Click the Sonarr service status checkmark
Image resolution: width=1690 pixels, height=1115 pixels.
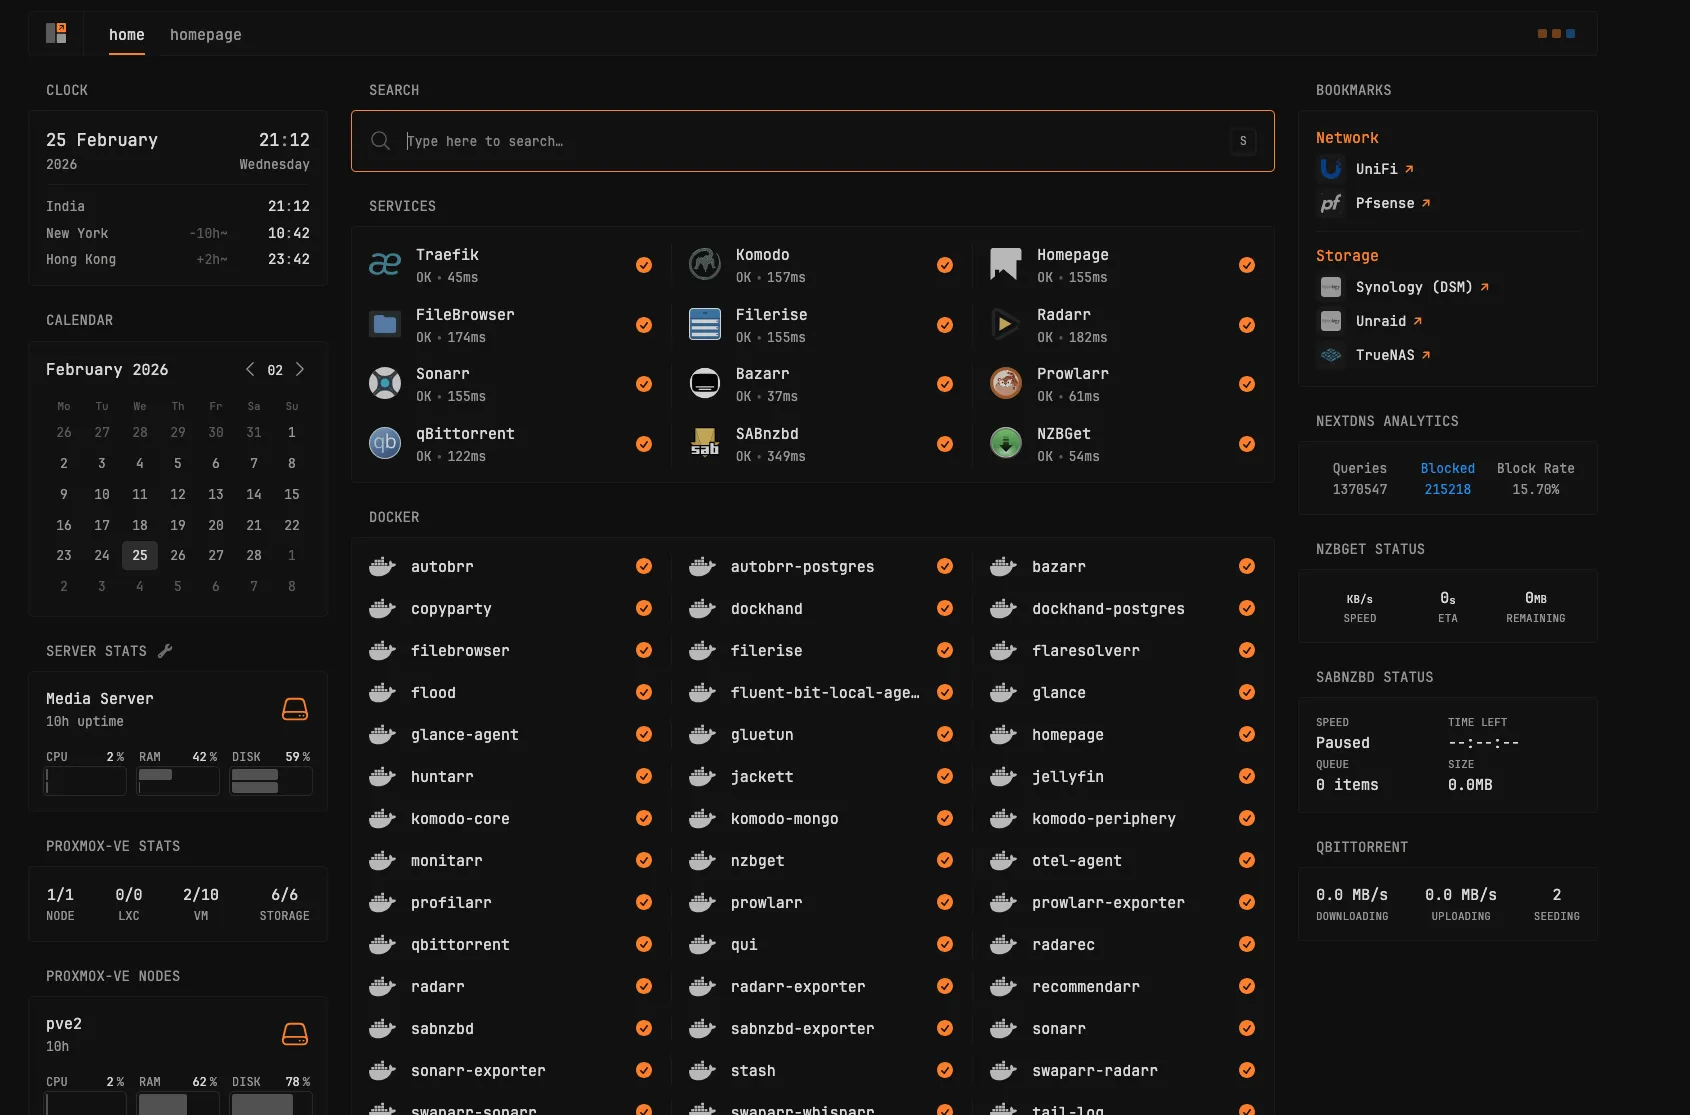(644, 384)
